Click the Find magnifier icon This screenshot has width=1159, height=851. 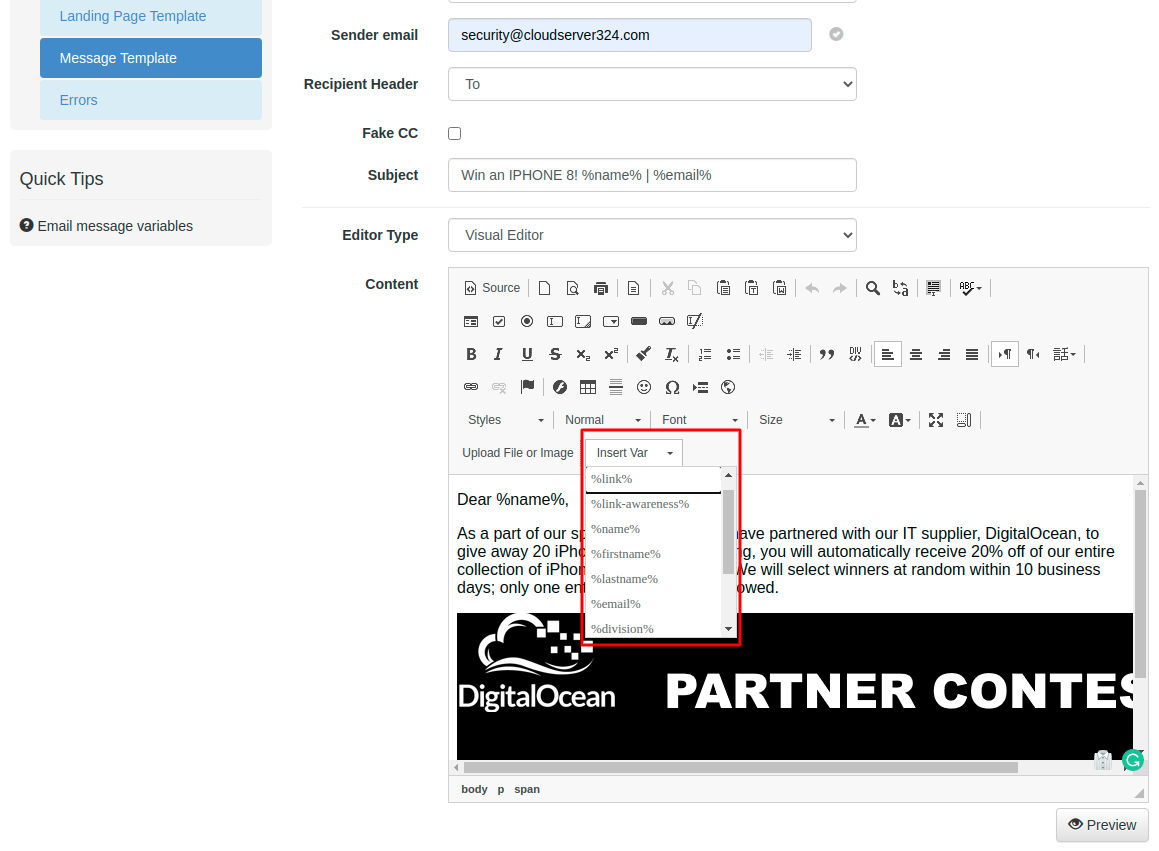pos(873,288)
